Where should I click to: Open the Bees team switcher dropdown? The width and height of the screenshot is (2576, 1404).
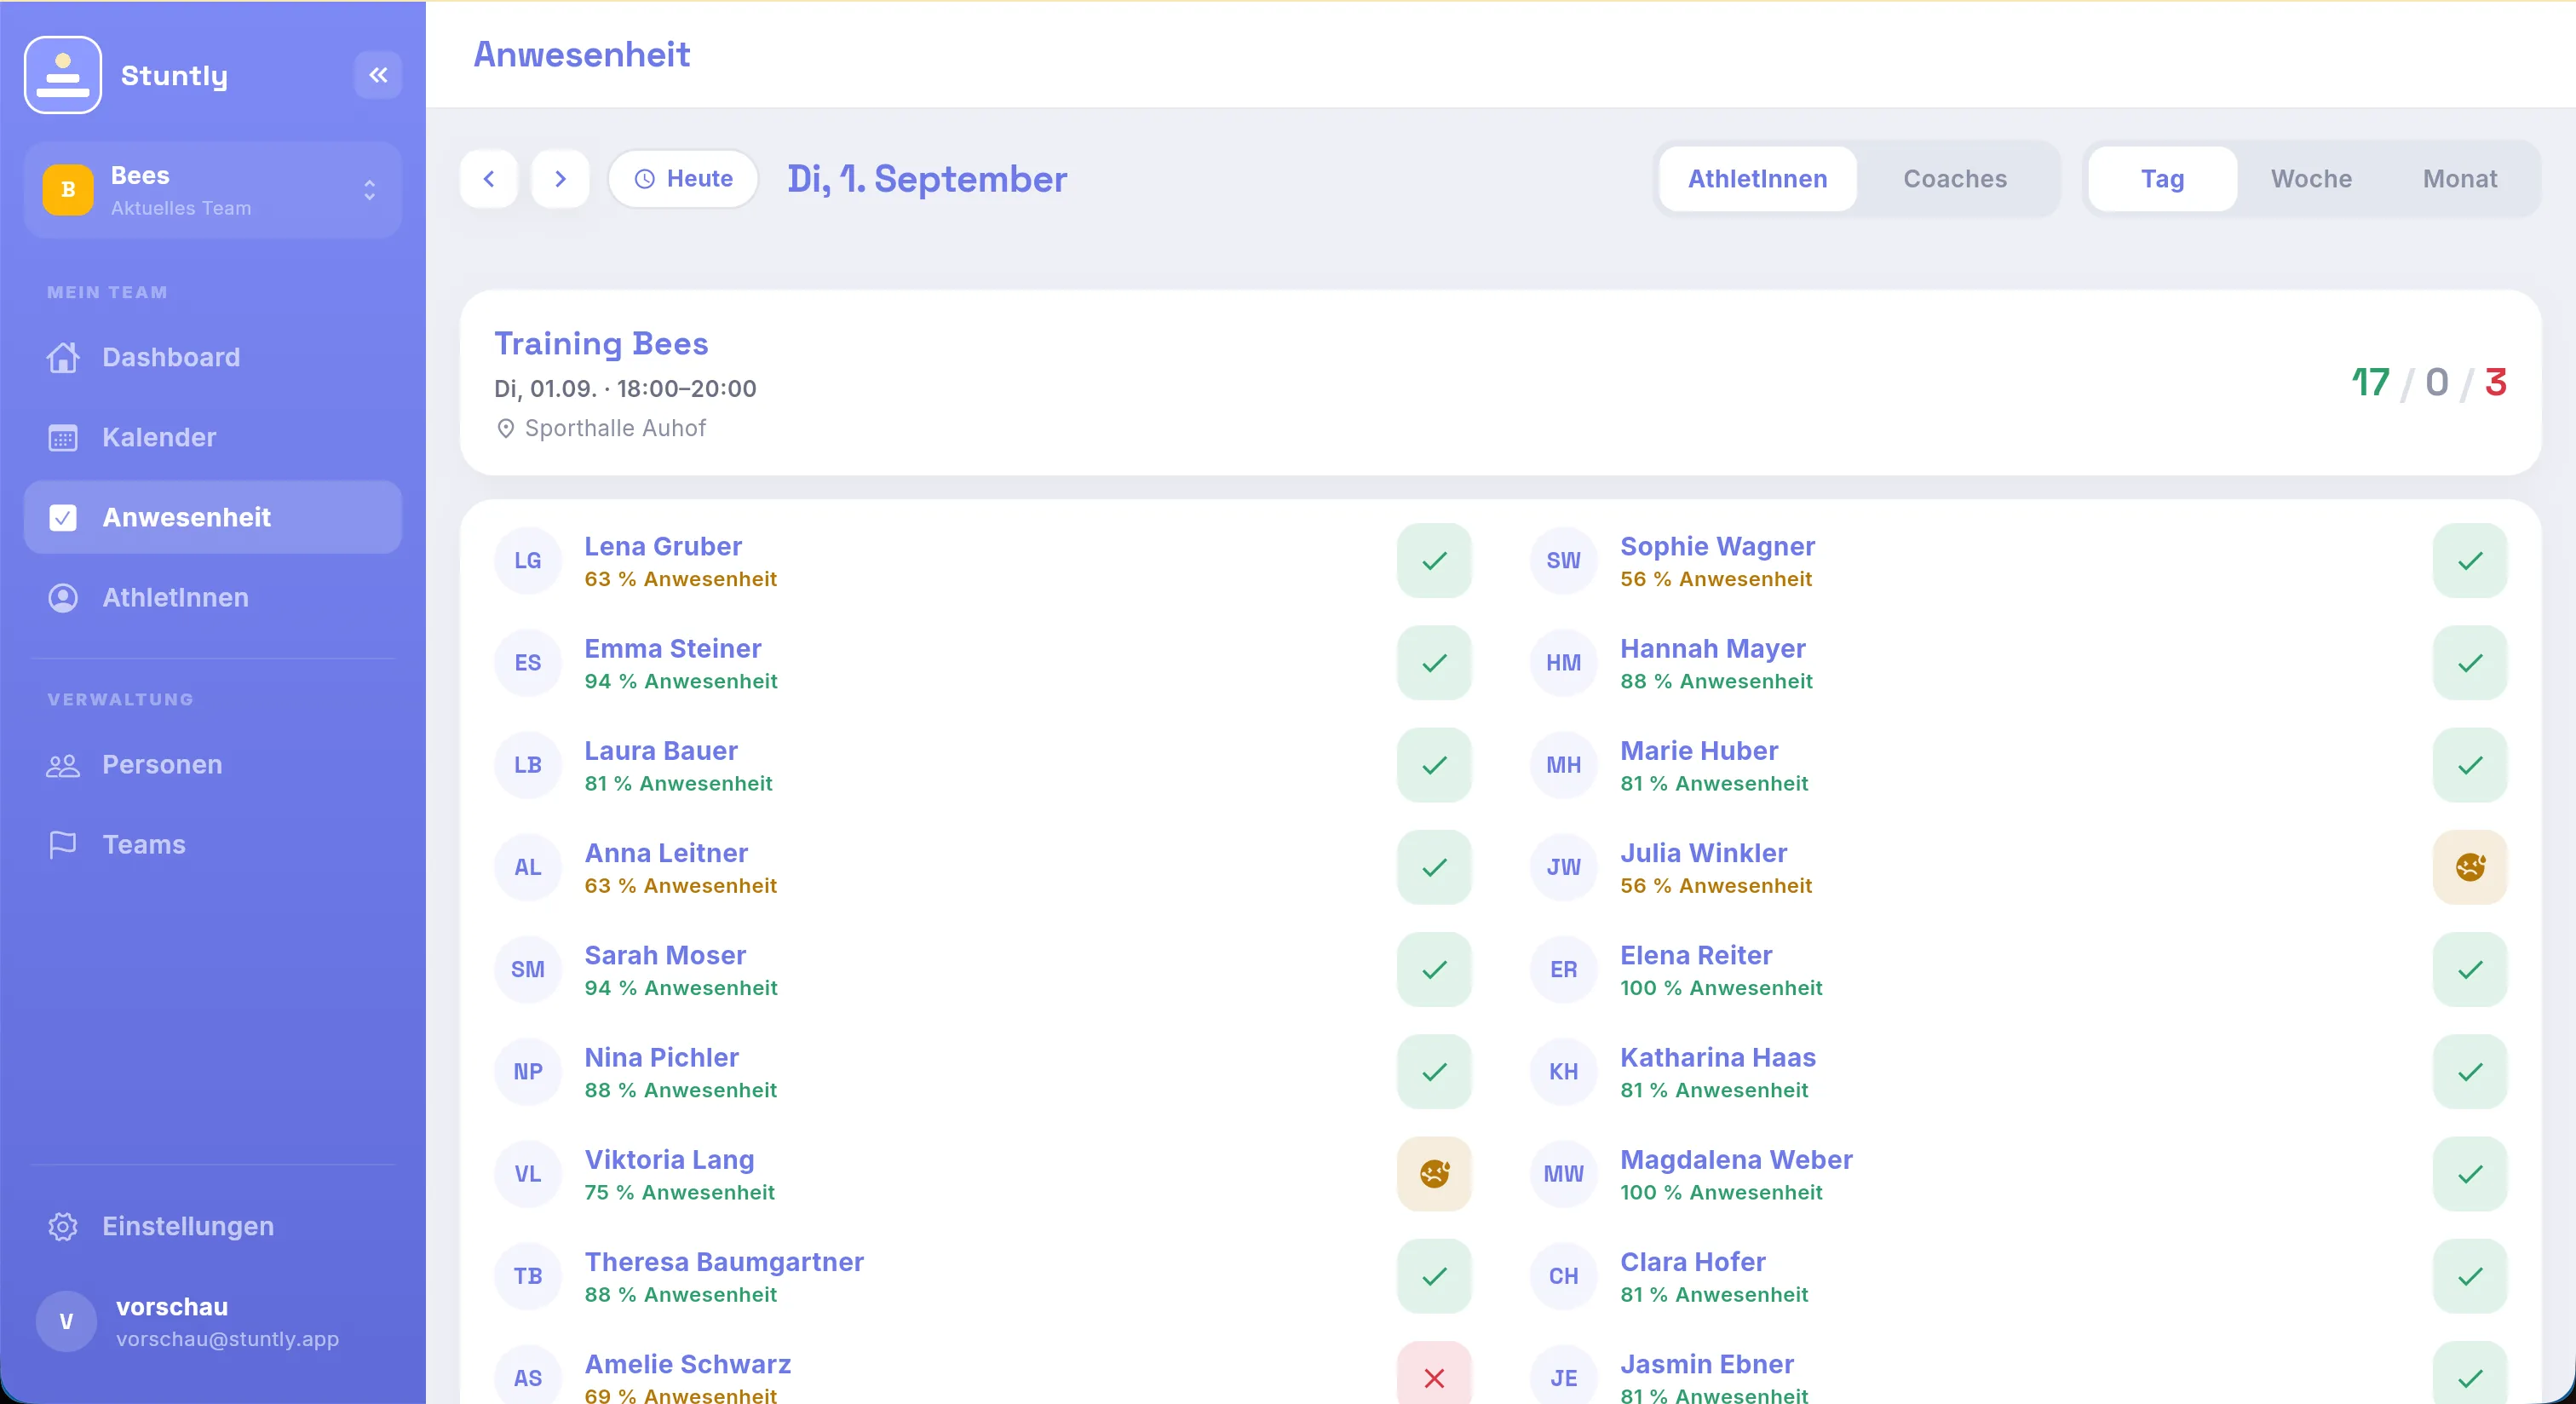[x=213, y=190]
